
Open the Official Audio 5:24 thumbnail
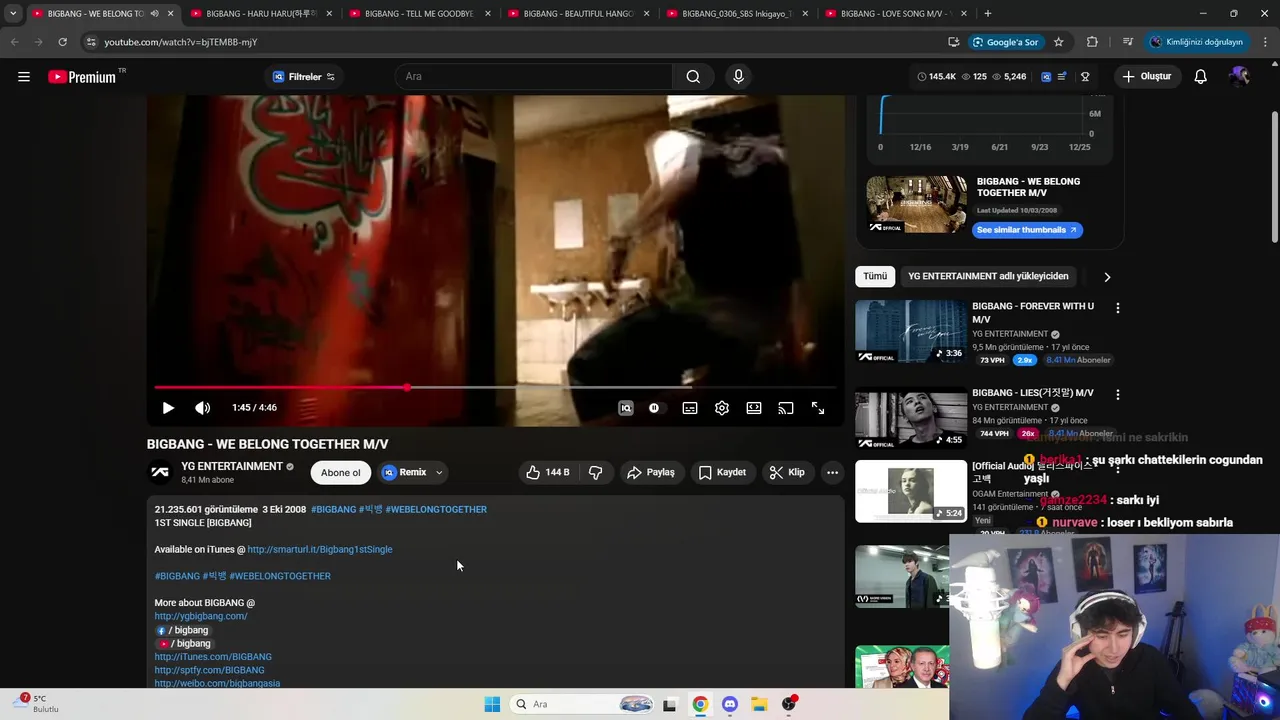911,491
